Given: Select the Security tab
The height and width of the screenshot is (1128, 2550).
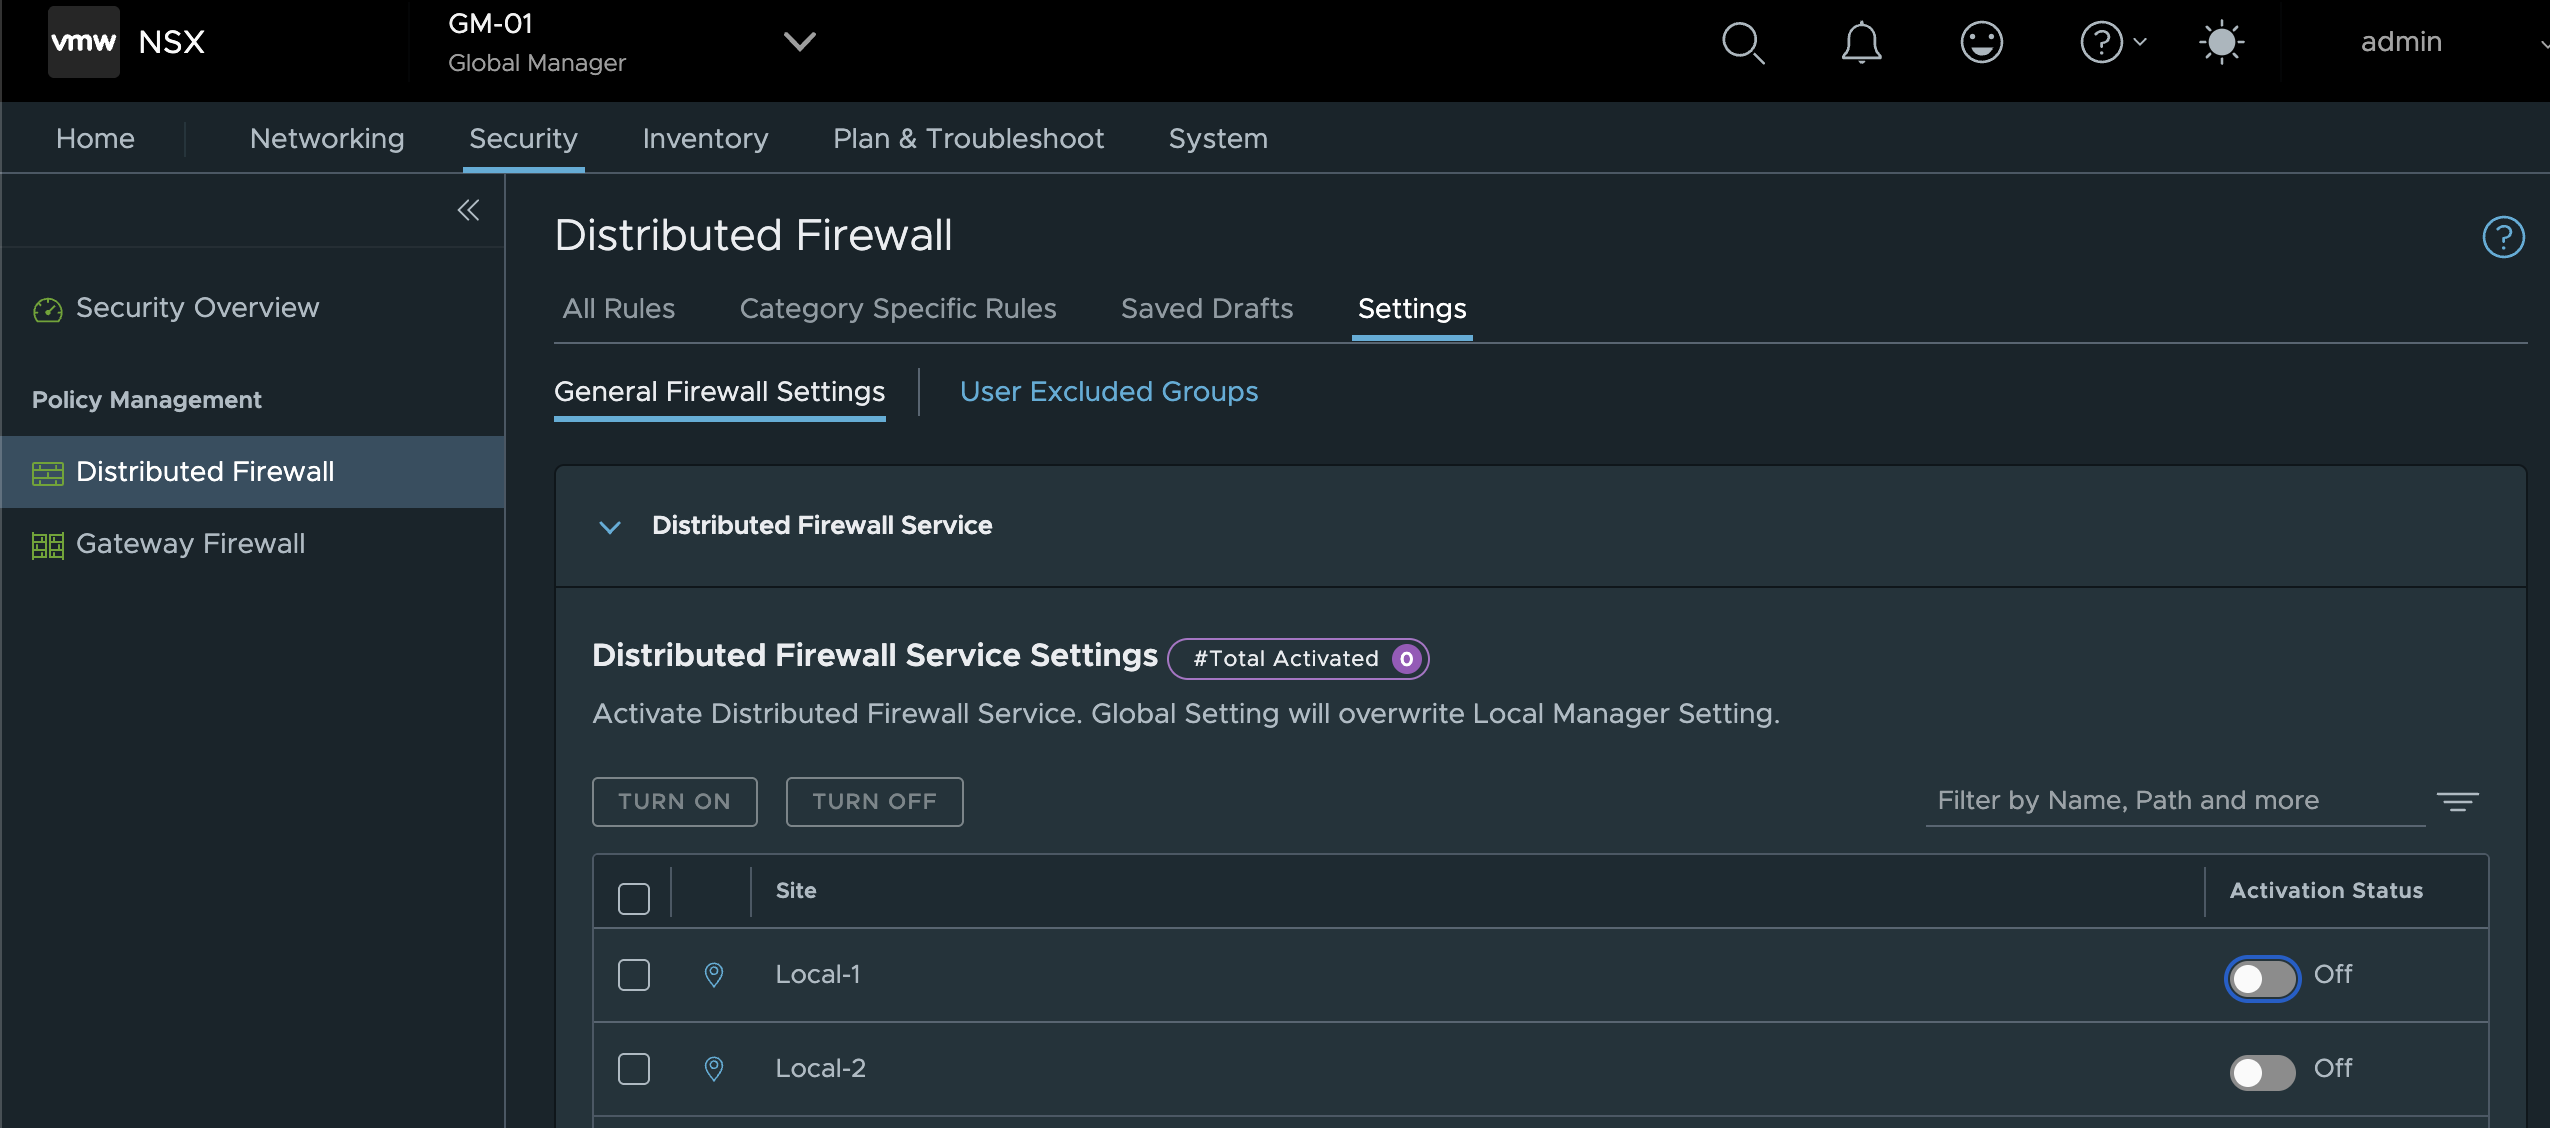Looking at the screenshot, I should (x=523, y=138).
